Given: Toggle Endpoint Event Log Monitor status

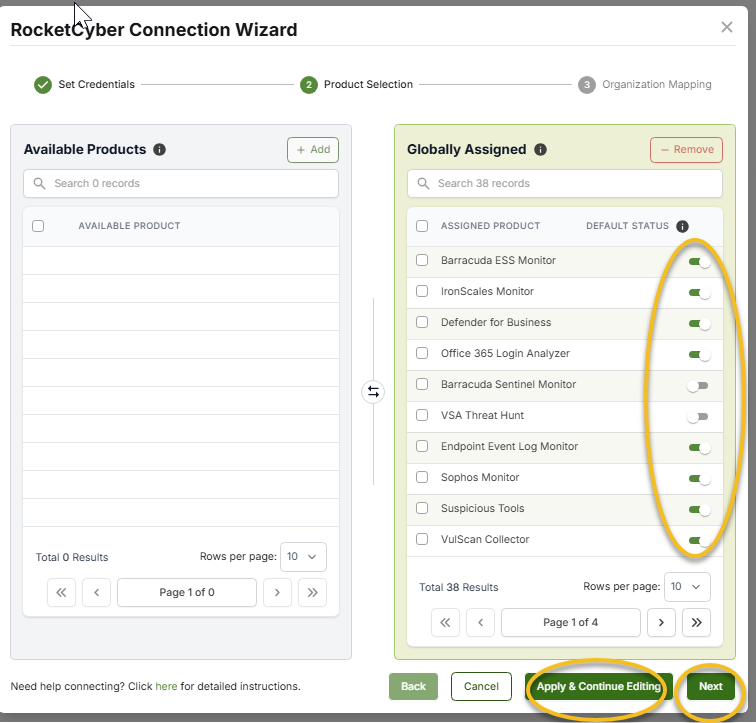Looking at the screenshot, I should pyautogui.click(x=699, y=448).
